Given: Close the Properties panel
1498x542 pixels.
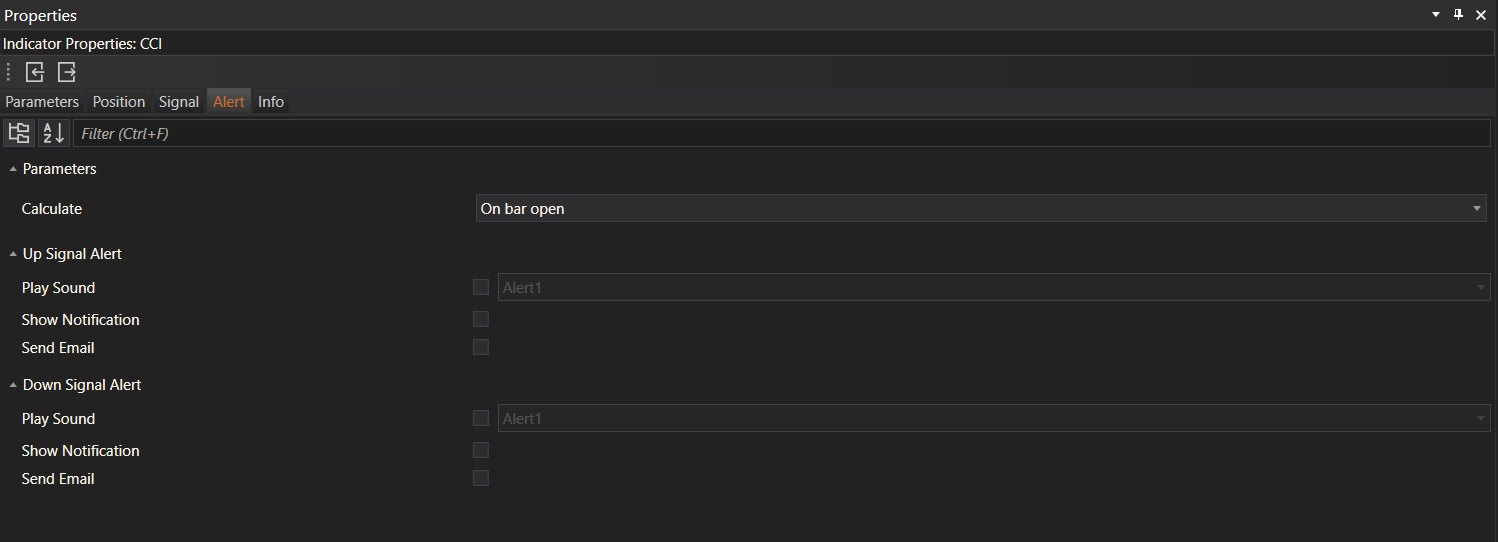Looking at the screenshot, I should click(x=1481, y=15).
